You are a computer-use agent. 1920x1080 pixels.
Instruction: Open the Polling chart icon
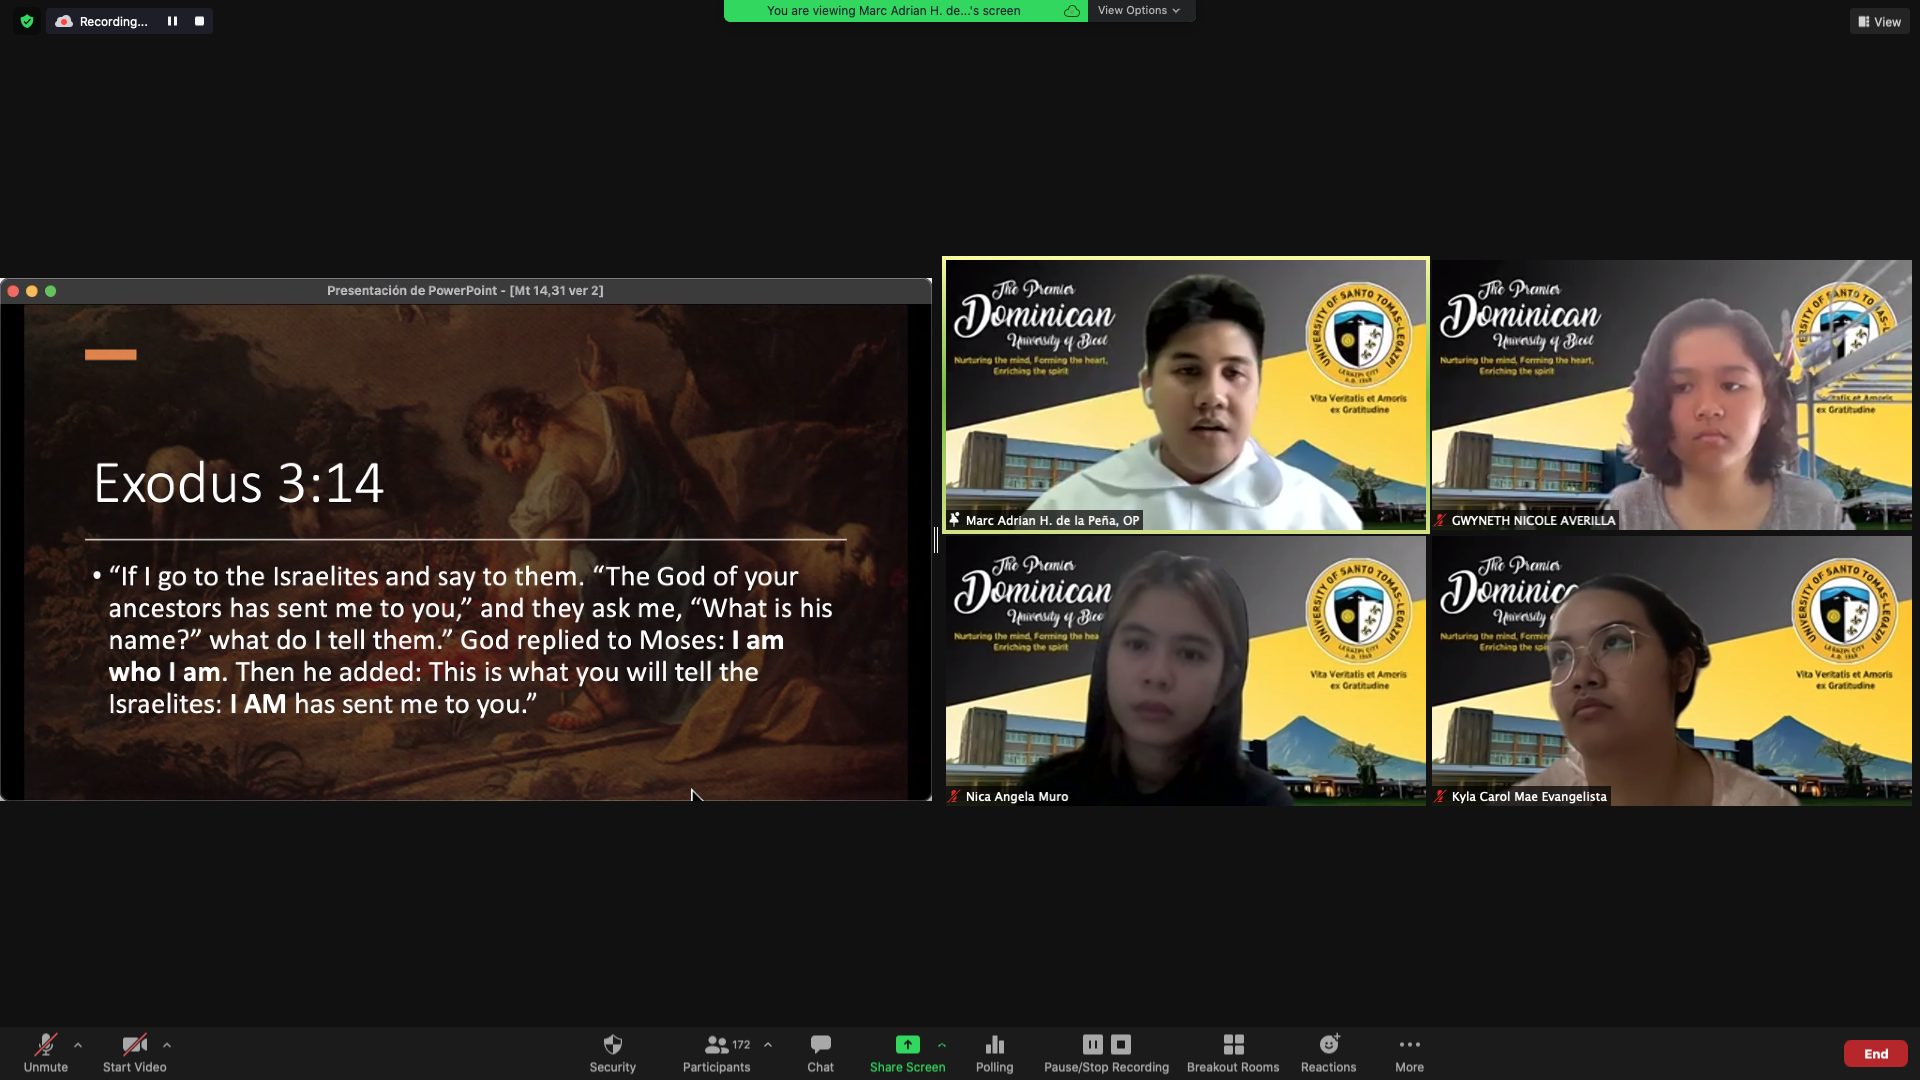(x=994, y=1045)
